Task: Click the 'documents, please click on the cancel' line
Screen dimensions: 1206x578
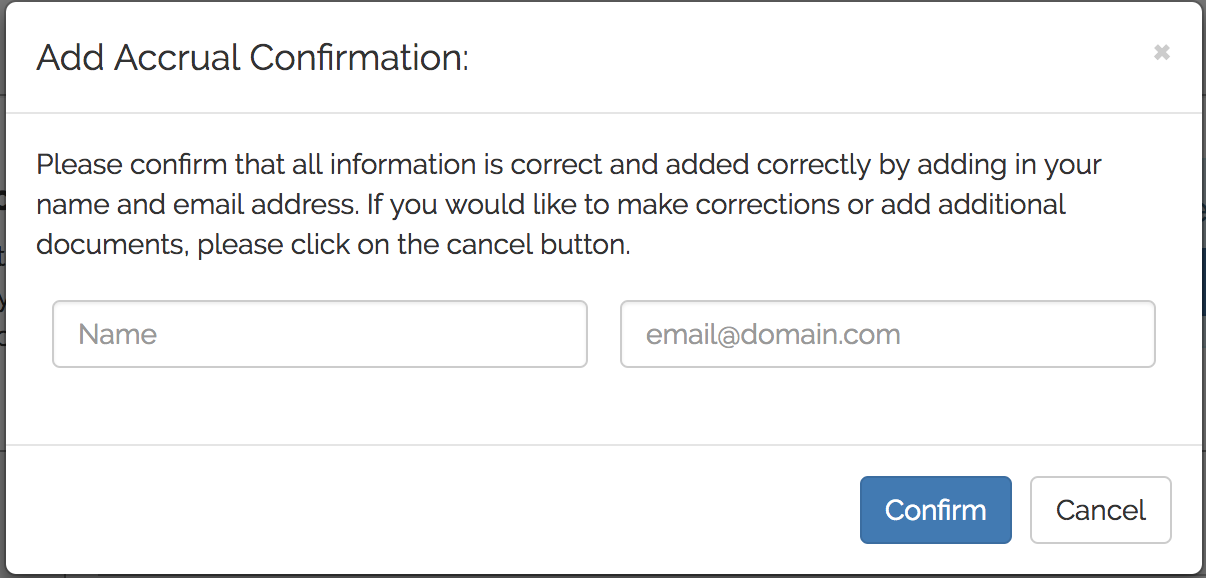Action: click(x=333, y=245)
